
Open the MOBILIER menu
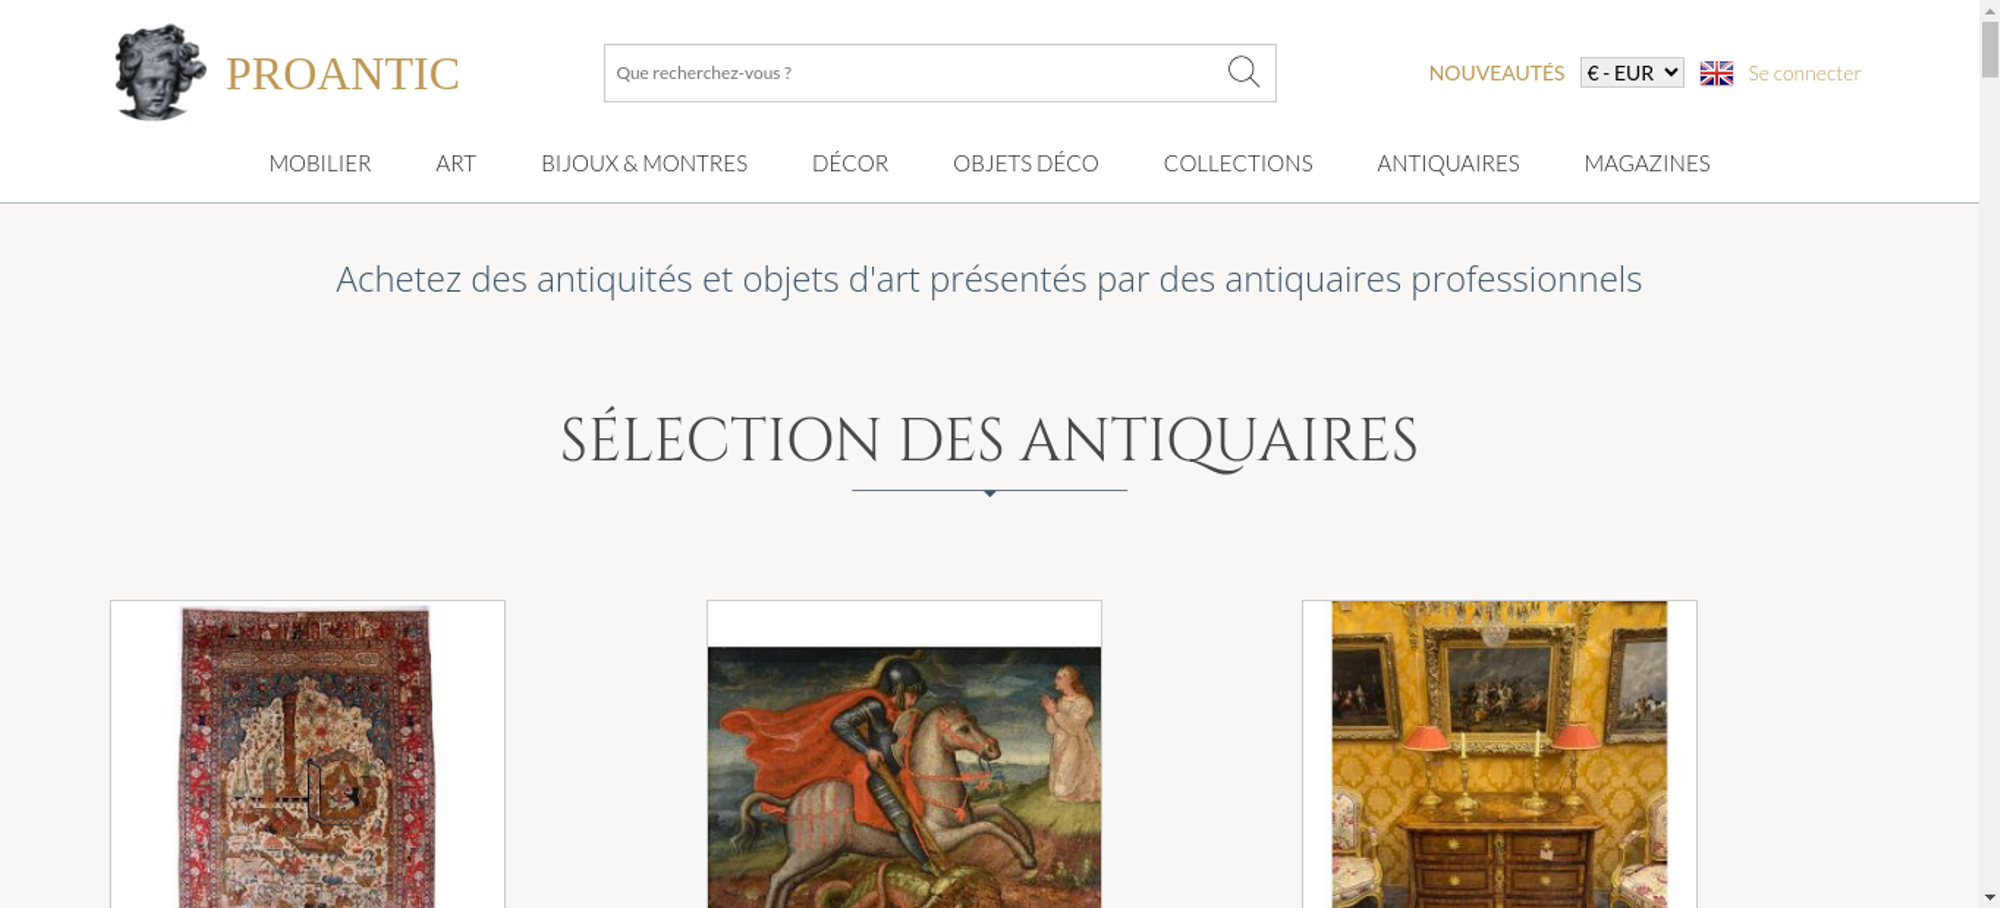click(320, 163)
